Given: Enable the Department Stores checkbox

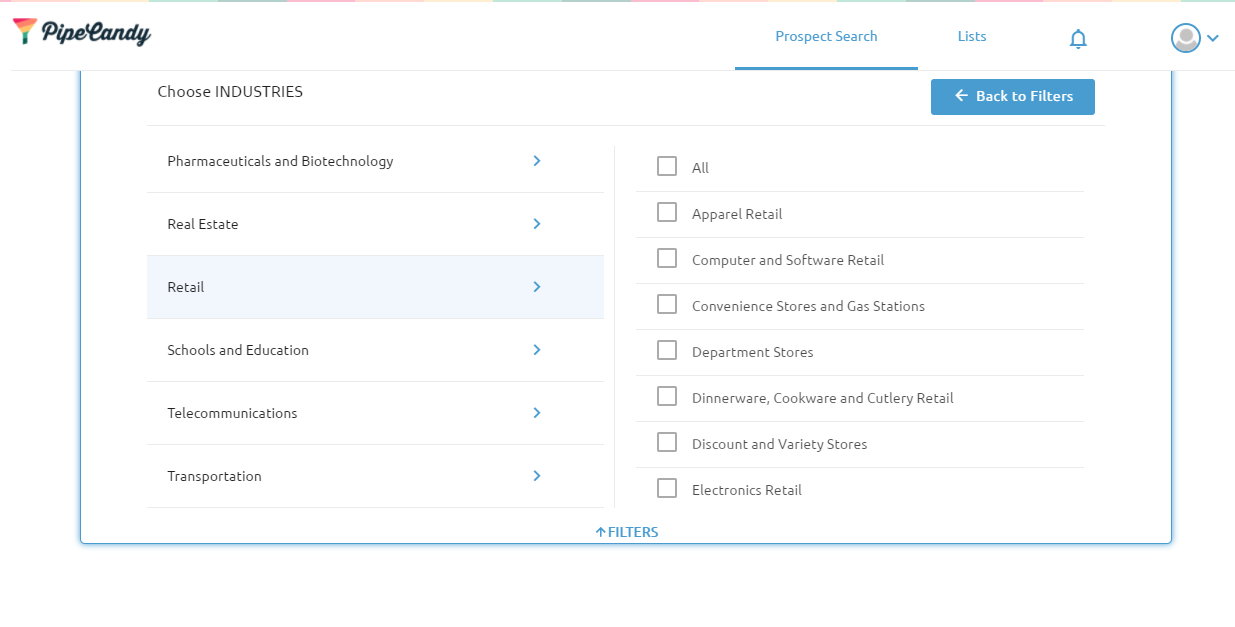Looking at the screenshot, I should pos(667,351).
